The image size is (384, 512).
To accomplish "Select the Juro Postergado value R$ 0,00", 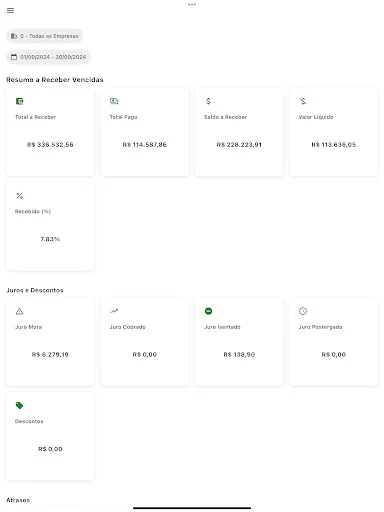I will pos(334,355).
